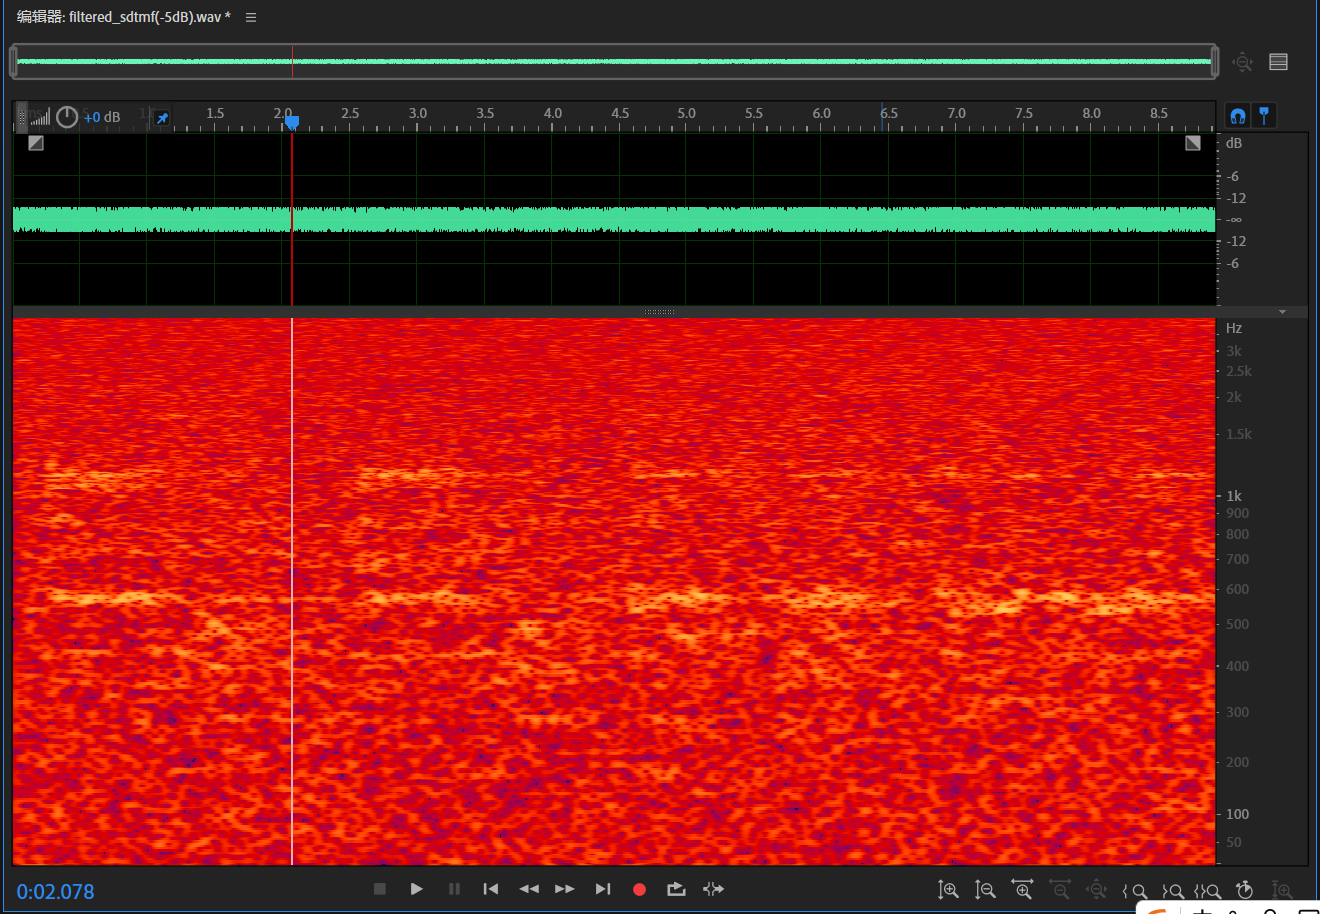Open the editor panel menu (three lines)

tap(251, 17)
